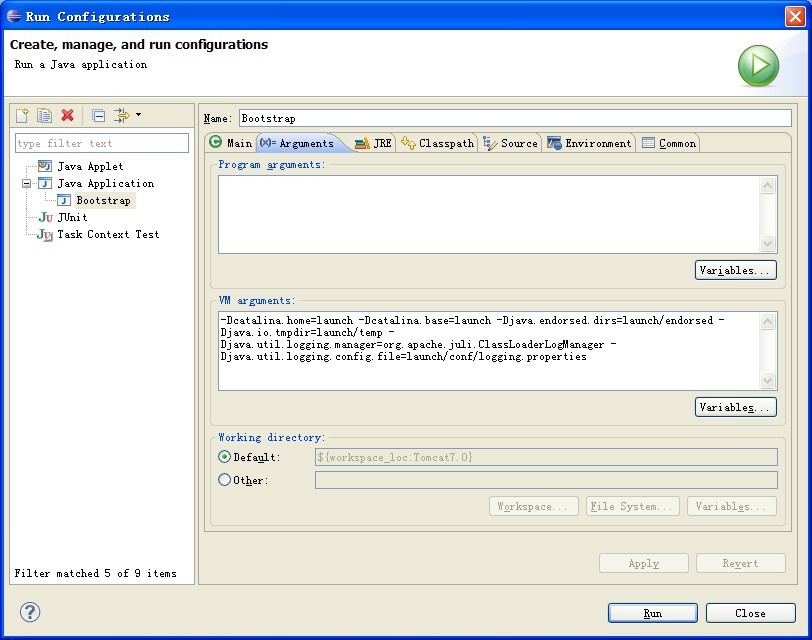Click the type filter text field
Viewport: 812px width, 640px height.
point(102,143)
